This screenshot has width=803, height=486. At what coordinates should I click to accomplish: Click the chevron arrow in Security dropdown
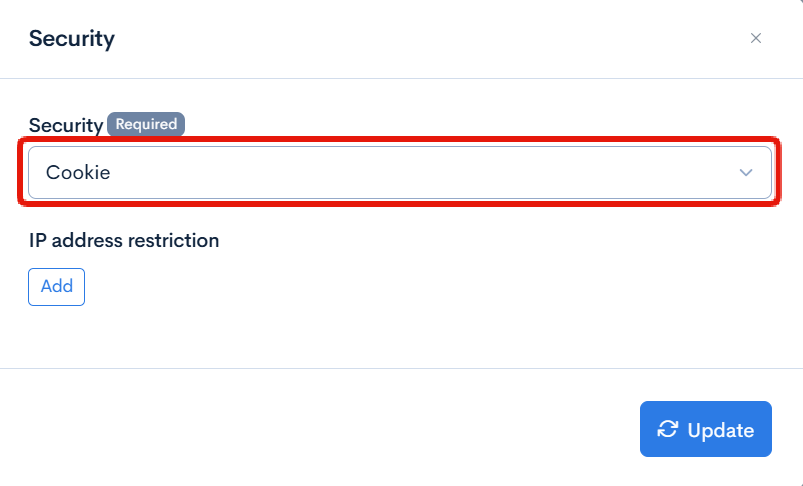pyautogui.click(x=745, y=172)
